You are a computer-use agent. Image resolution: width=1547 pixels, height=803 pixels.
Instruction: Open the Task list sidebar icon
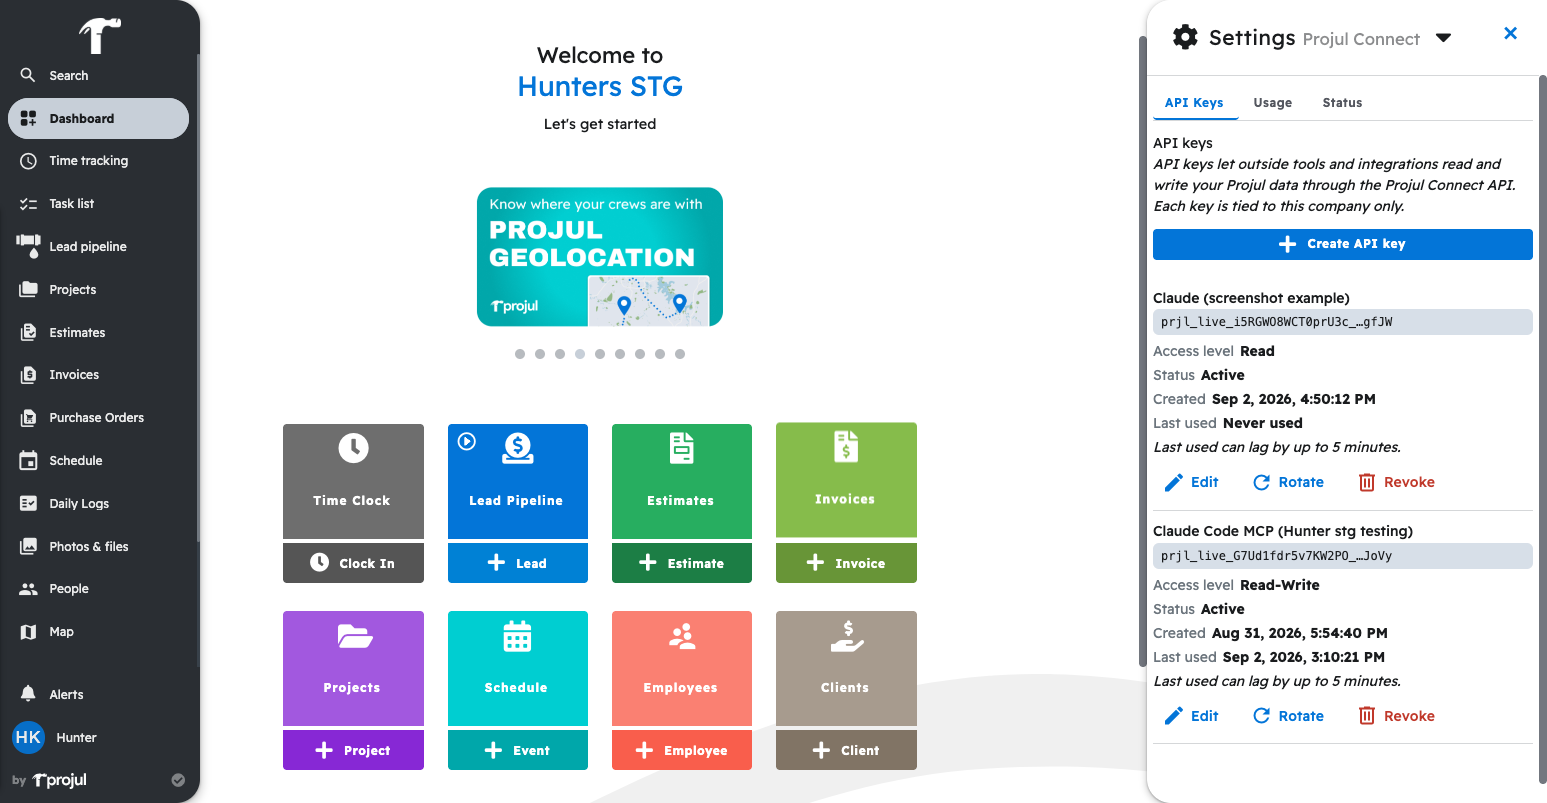28,204
